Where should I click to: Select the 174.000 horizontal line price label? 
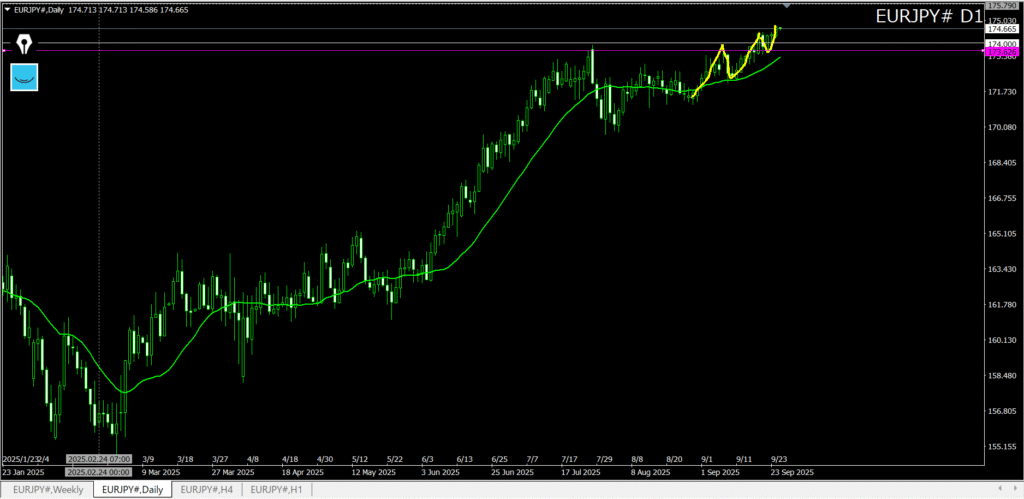point(1002,44)
